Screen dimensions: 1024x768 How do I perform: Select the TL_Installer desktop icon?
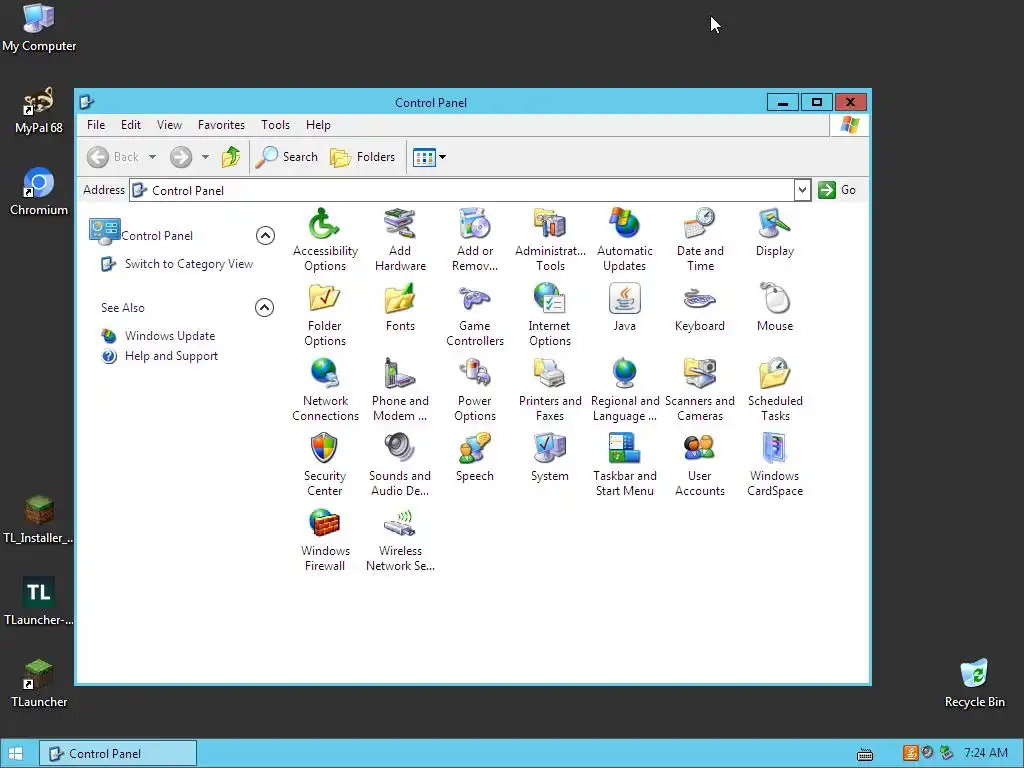click(x=39, y=520)
